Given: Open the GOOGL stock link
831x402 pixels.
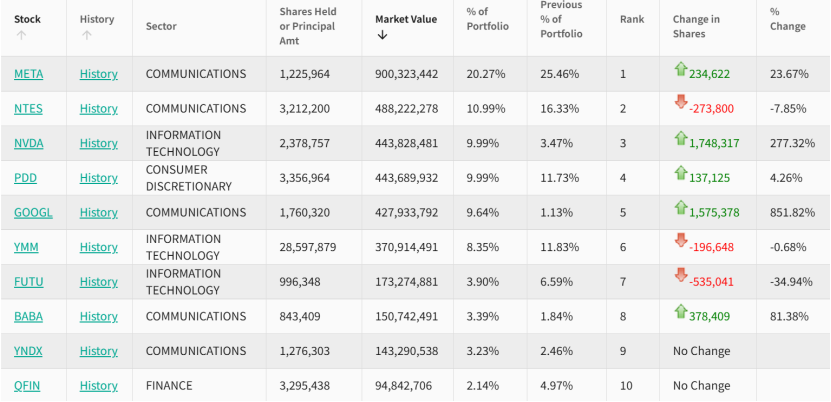Looking at the screenshot, I should (x=33, y=212).
